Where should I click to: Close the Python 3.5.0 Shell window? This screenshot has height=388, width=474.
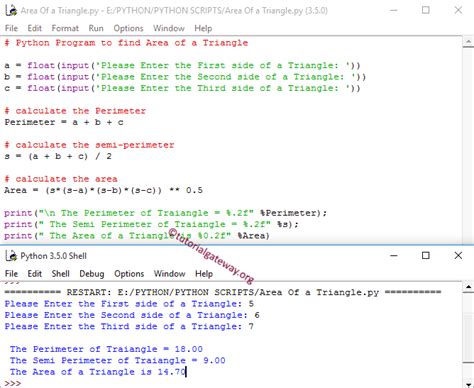coord(458,256)
